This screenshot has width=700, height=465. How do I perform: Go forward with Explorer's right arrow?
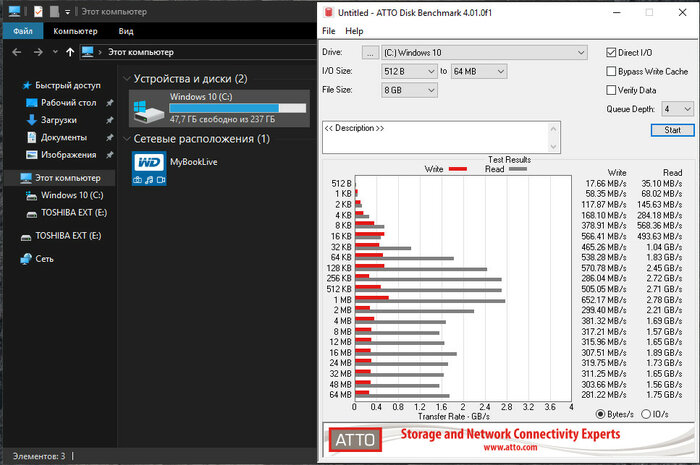(38, 52)
